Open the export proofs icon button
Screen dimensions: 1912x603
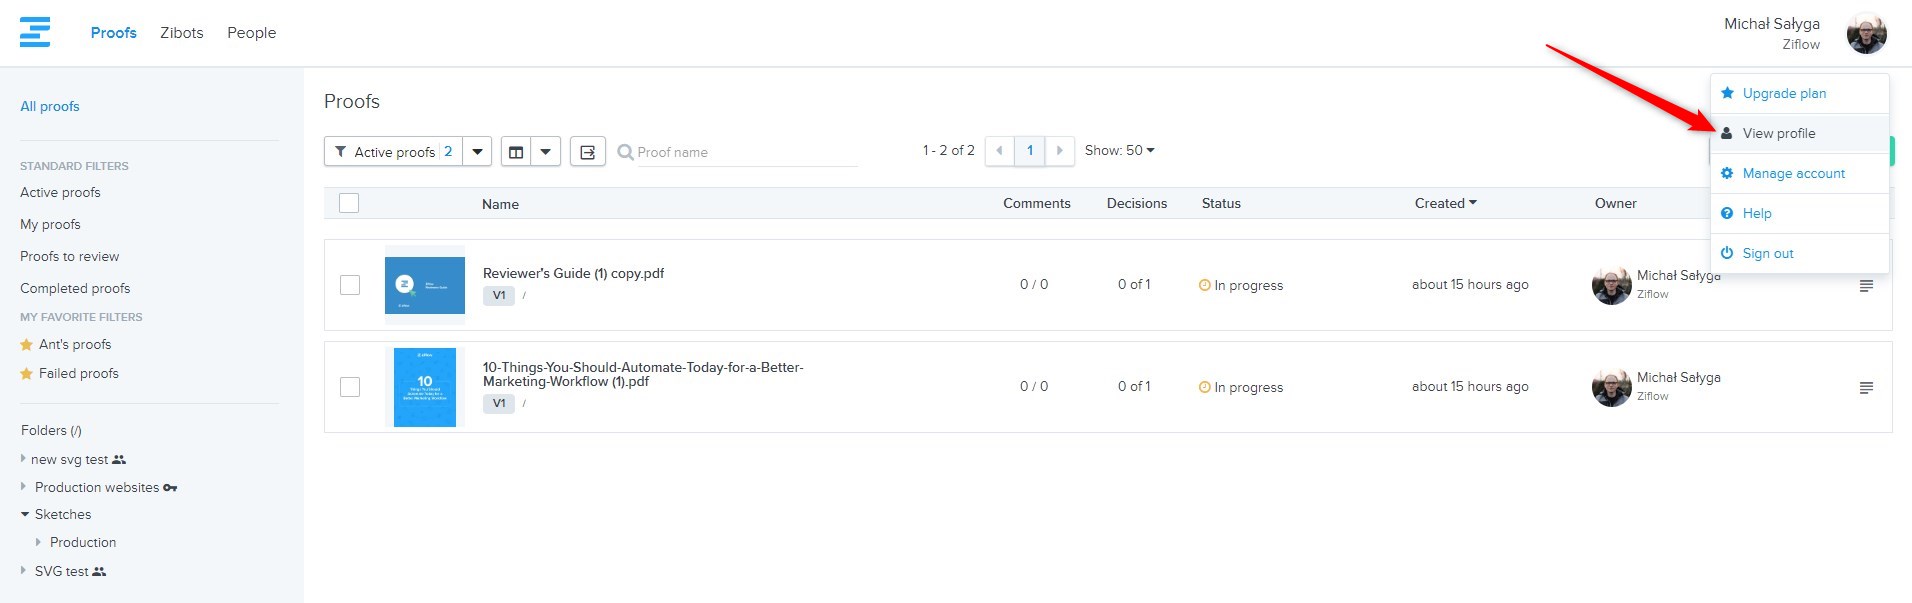pos(588,152)
